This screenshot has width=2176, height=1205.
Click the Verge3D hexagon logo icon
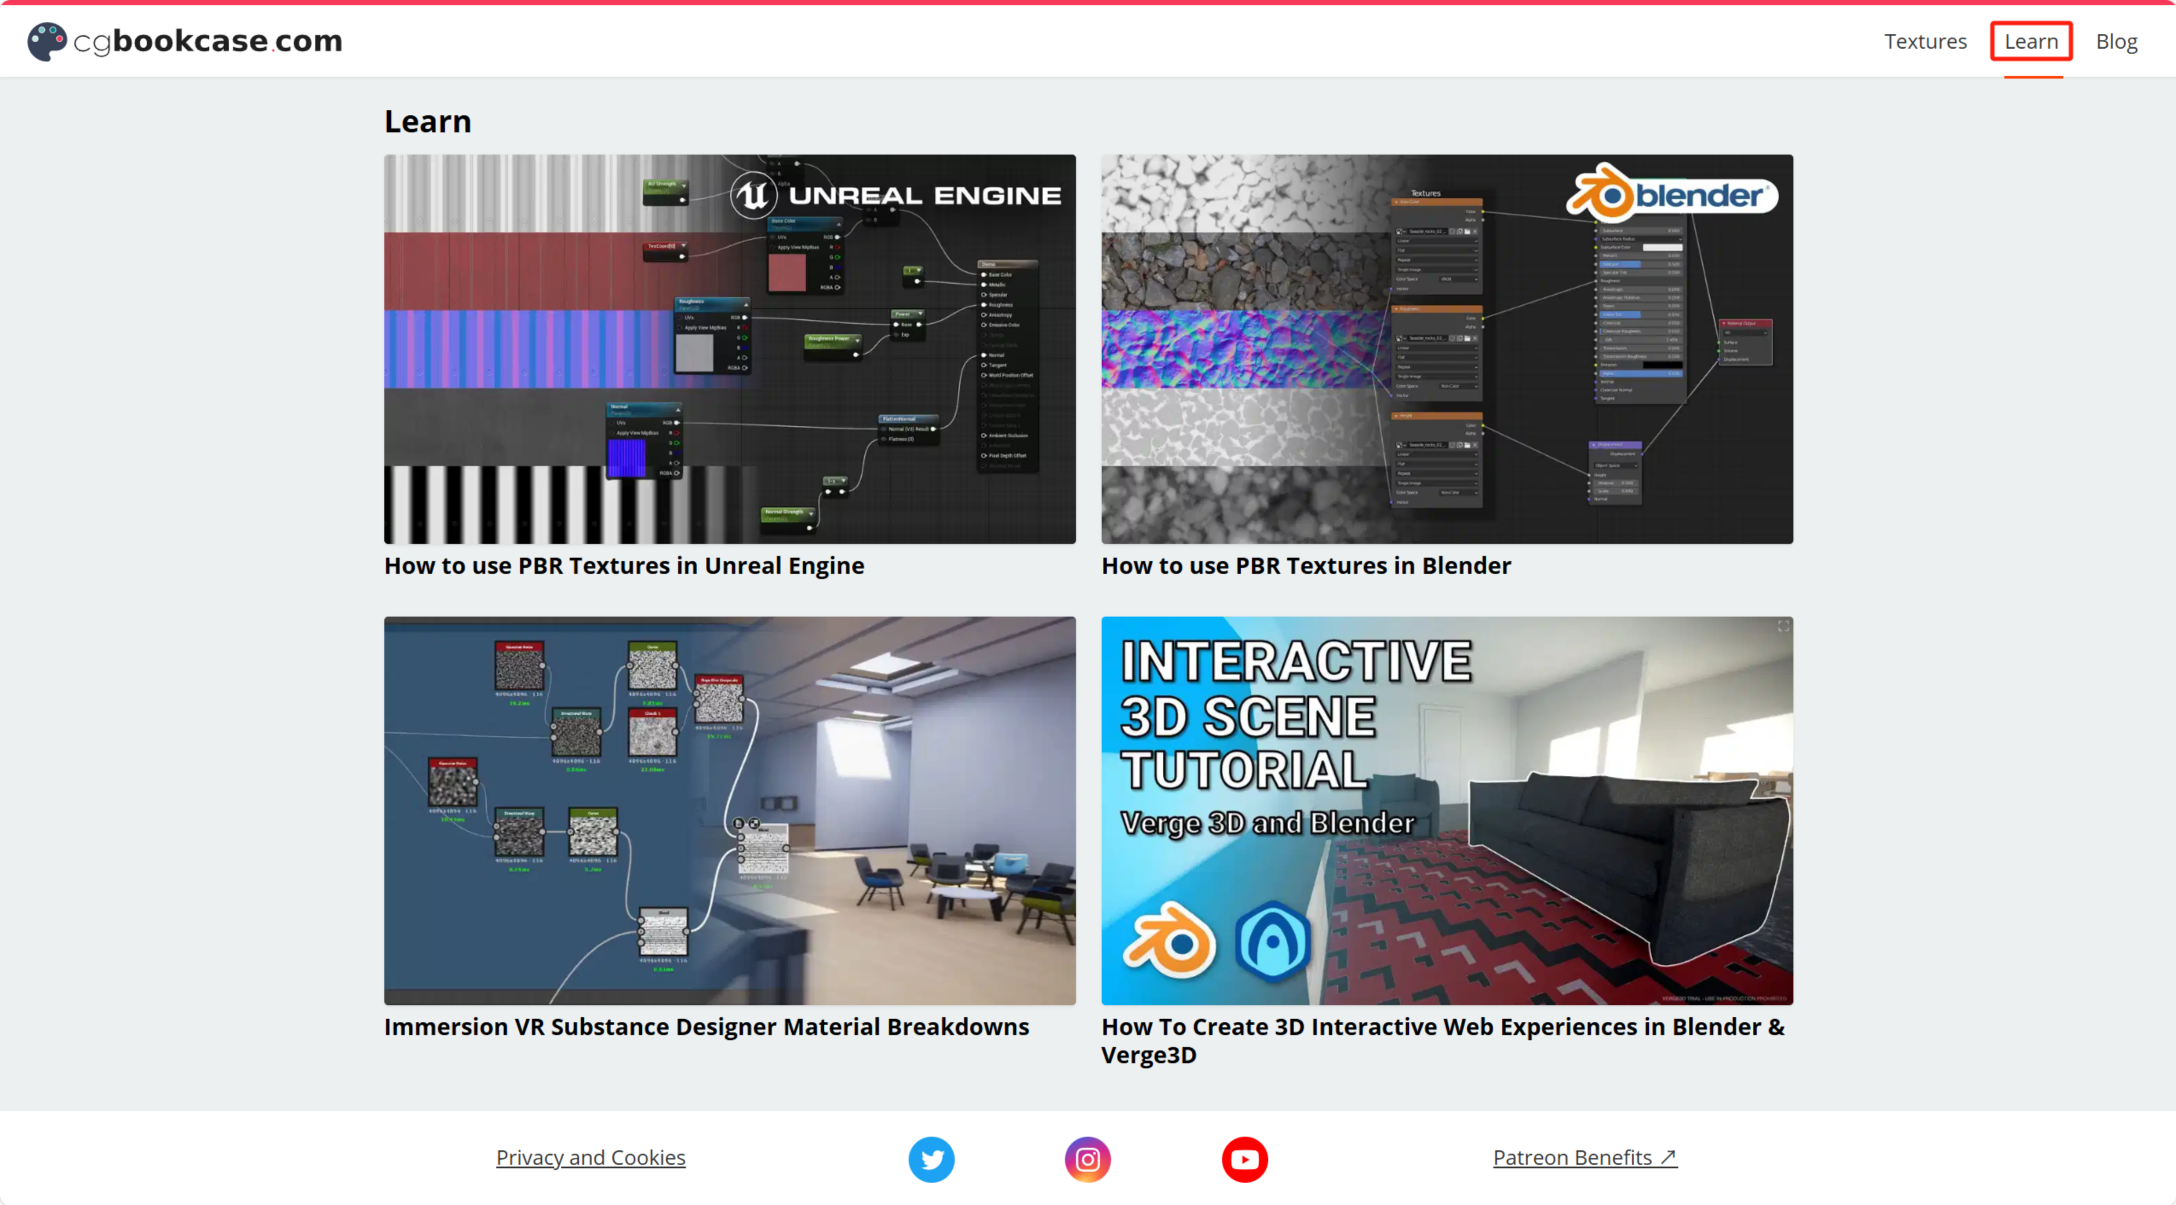click(1272, 941)
